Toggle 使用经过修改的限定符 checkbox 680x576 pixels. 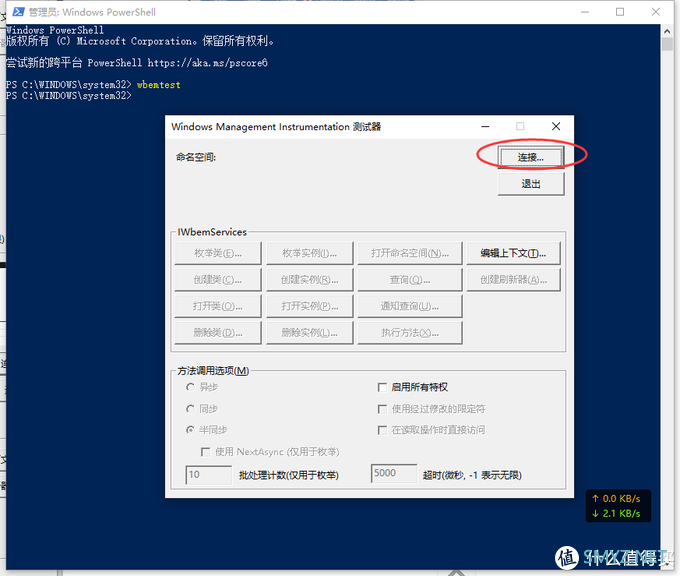coord(382,409)
